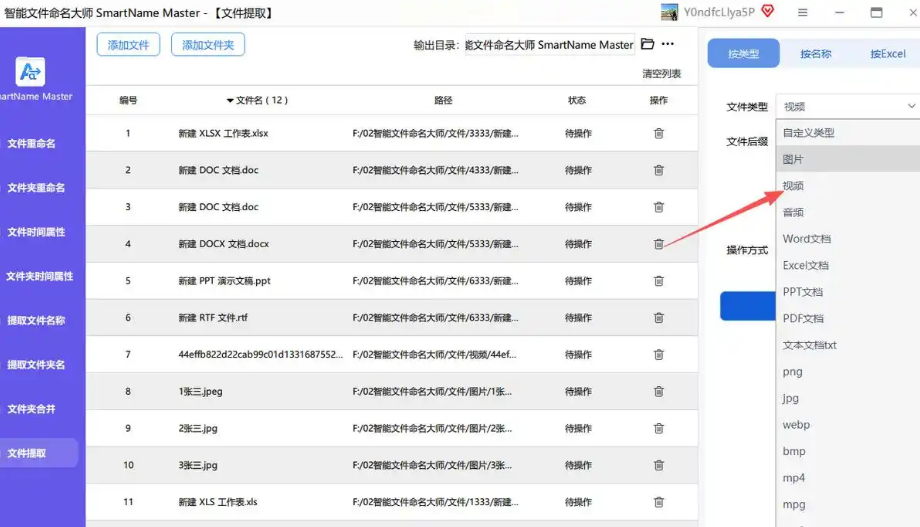Image resolution: width=920 pixels, height=527 pixels.
Task: Delete 新建 PPT 演示文稿.ppt using trash icon
Action: [x=658, y=281]
